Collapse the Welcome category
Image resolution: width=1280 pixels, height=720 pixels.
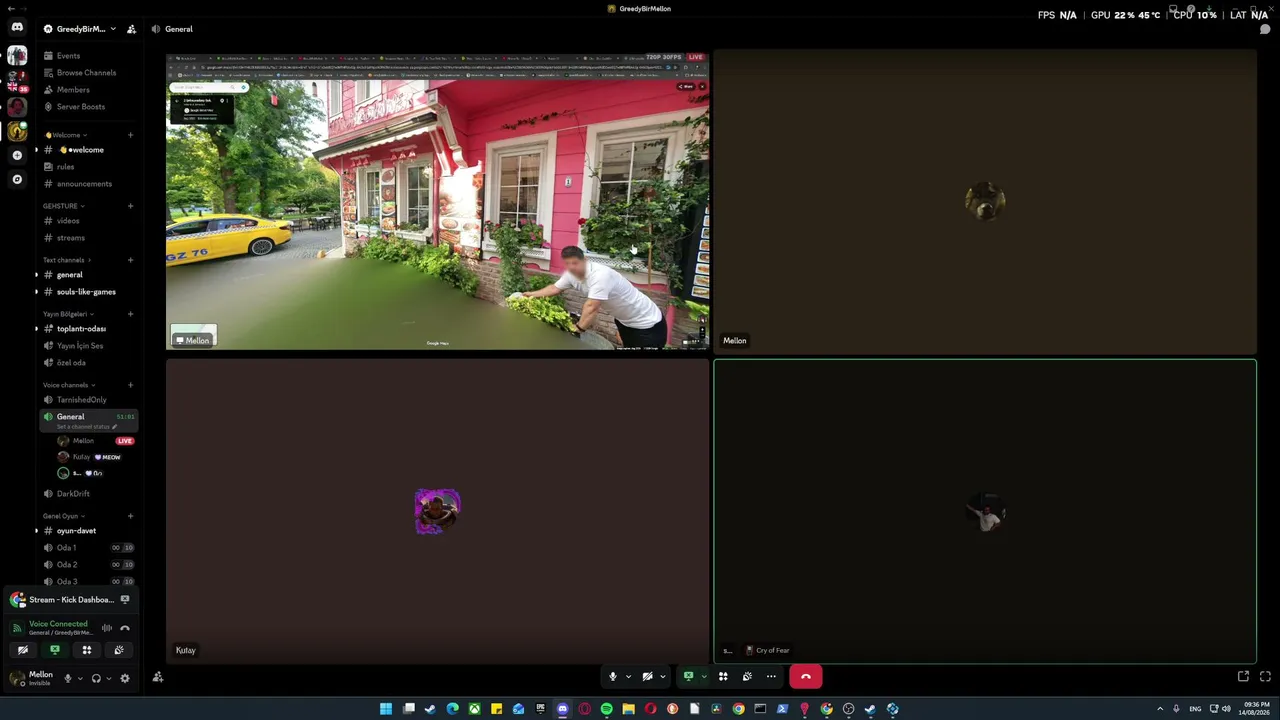(66, 135)
